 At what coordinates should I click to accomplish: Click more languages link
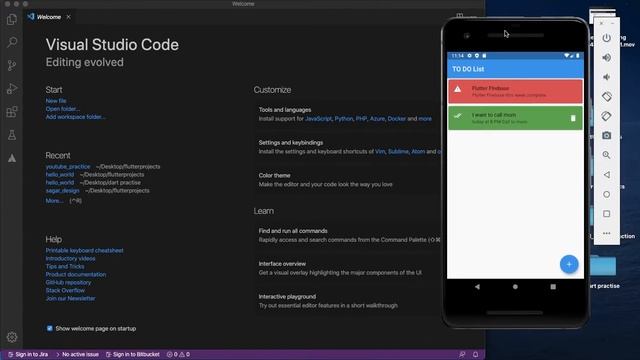click(425, 119)
